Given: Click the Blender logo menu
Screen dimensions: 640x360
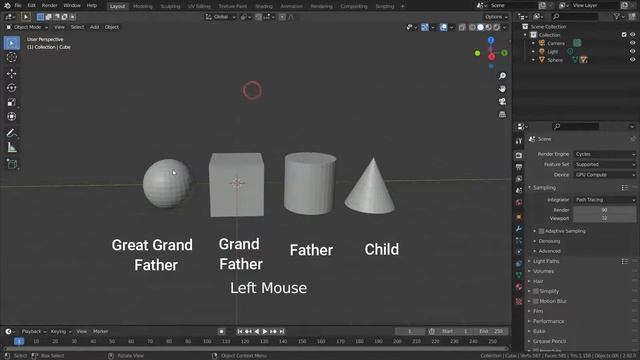Looking at the screenshot, I should point(7,6).
